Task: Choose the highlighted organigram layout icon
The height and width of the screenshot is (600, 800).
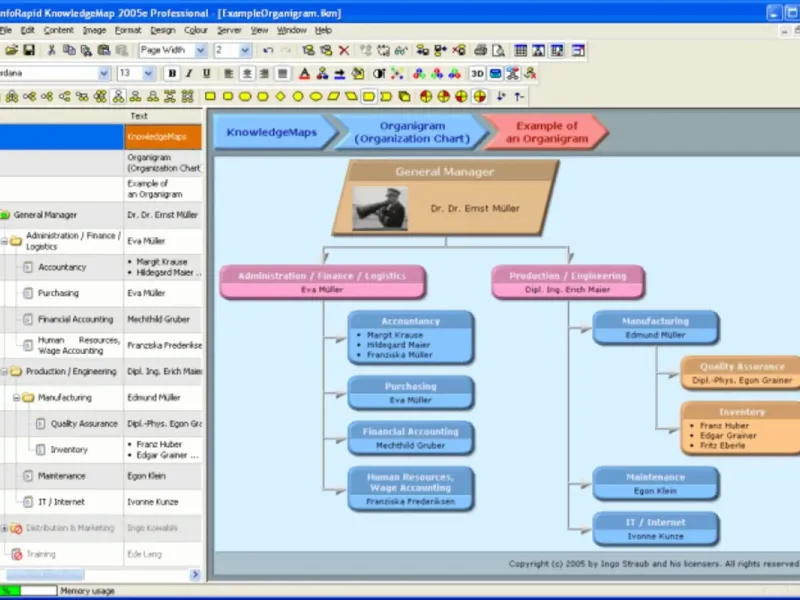Action: [x=118, y=96]
